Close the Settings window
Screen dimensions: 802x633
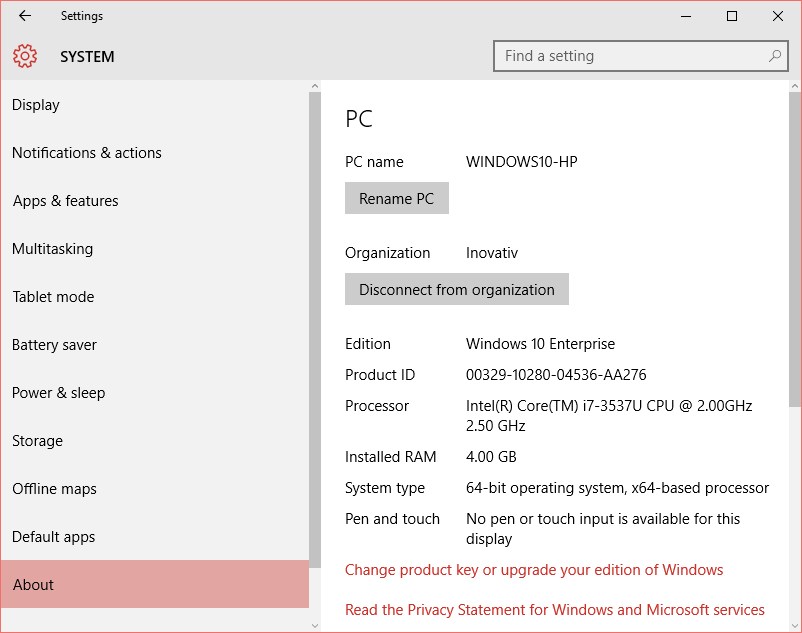[778, 16]
